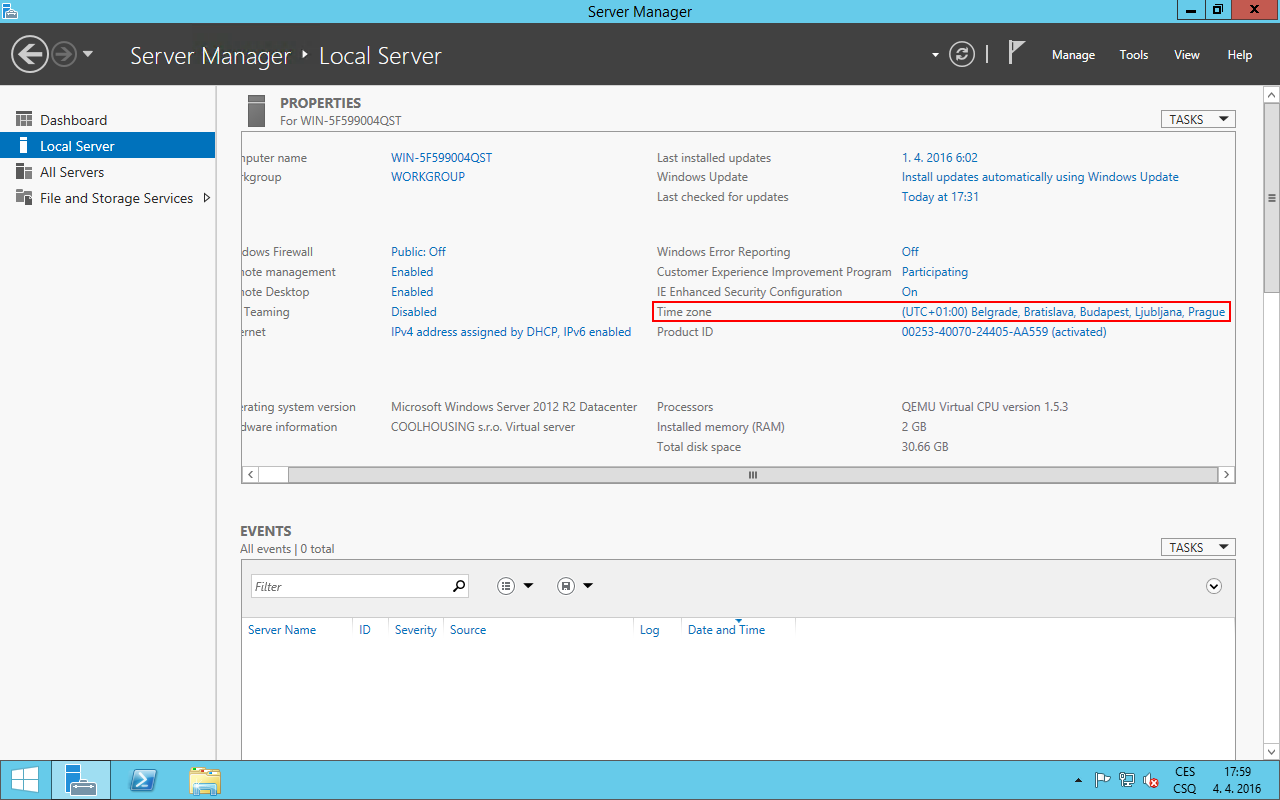
Task: Click the Product ID activated link
Action: pyautogui.click(x=1004, y=332)
